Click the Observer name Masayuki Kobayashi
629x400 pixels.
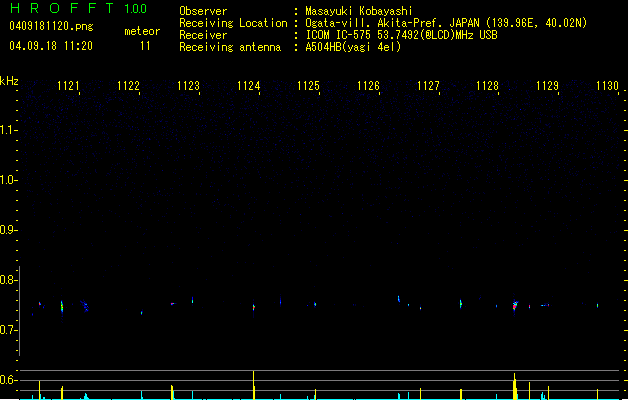click(359, 11)
